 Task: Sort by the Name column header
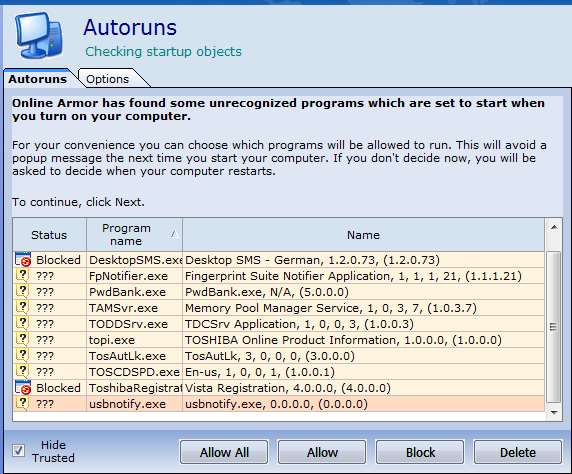pyautogui.click(x=363, y=235)
